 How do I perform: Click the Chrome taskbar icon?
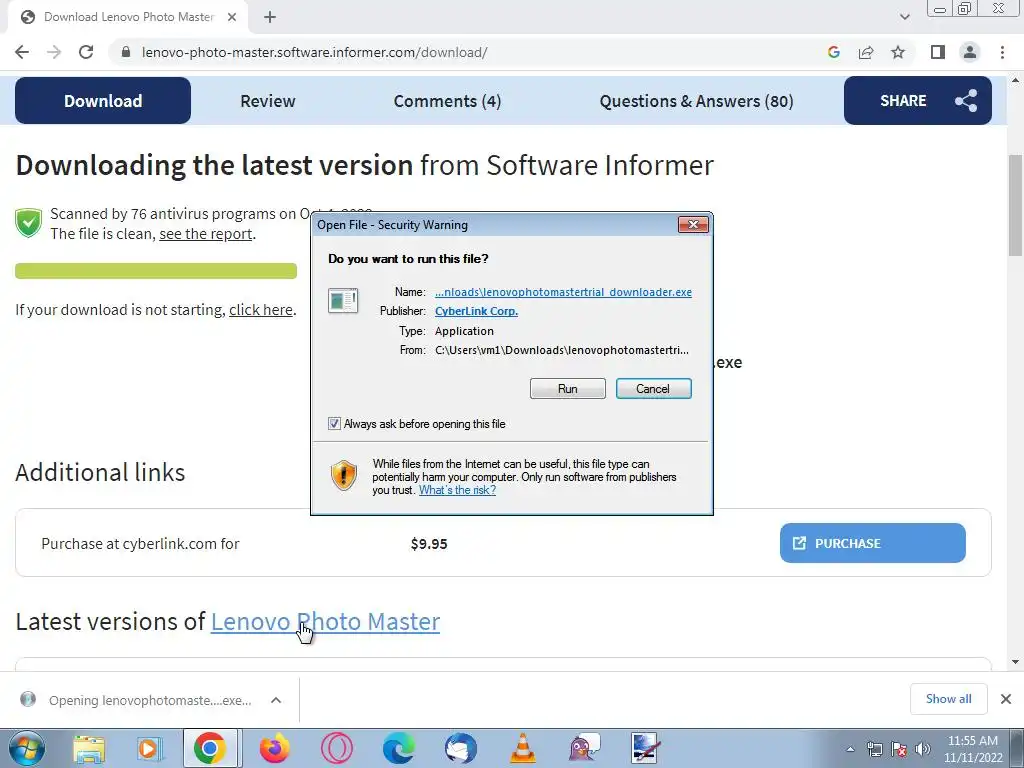click(210, 748)
